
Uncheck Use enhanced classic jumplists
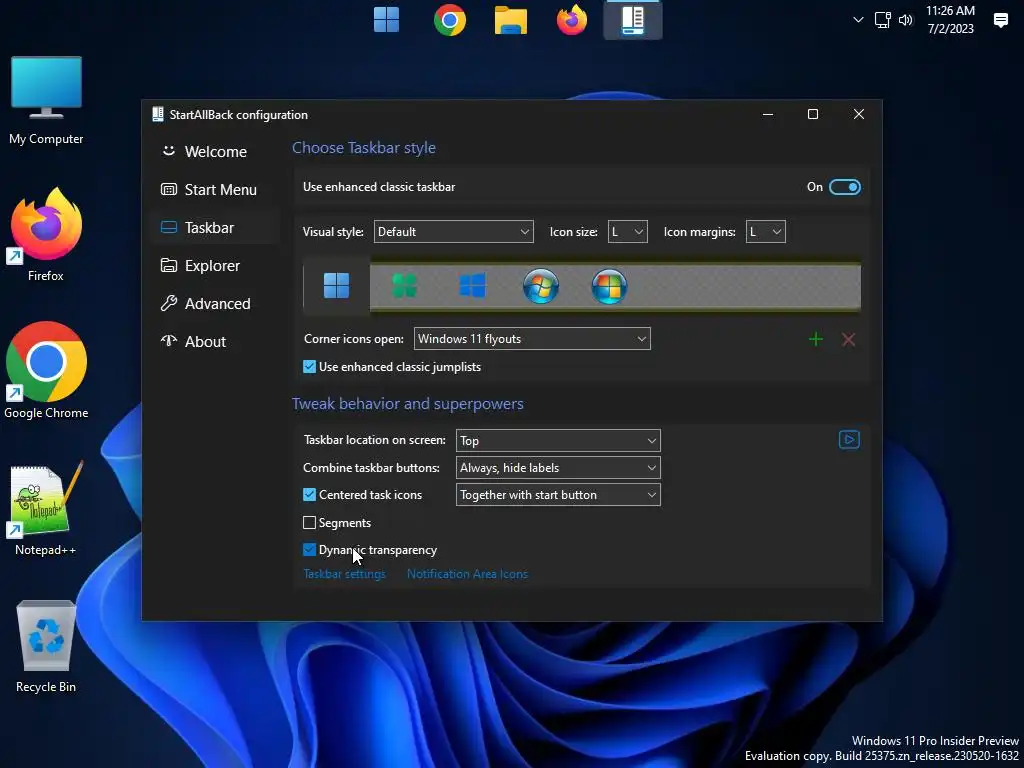pyautogui.click(x=310, y=367)
